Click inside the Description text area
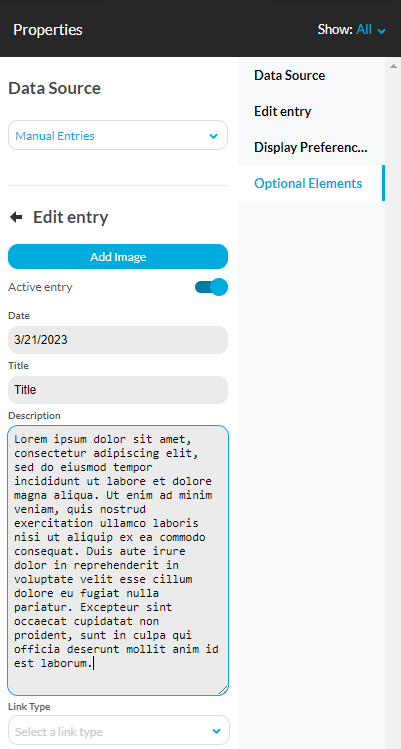Image resolution: width=401 pixels, height=749 pixels. point(118,560)
